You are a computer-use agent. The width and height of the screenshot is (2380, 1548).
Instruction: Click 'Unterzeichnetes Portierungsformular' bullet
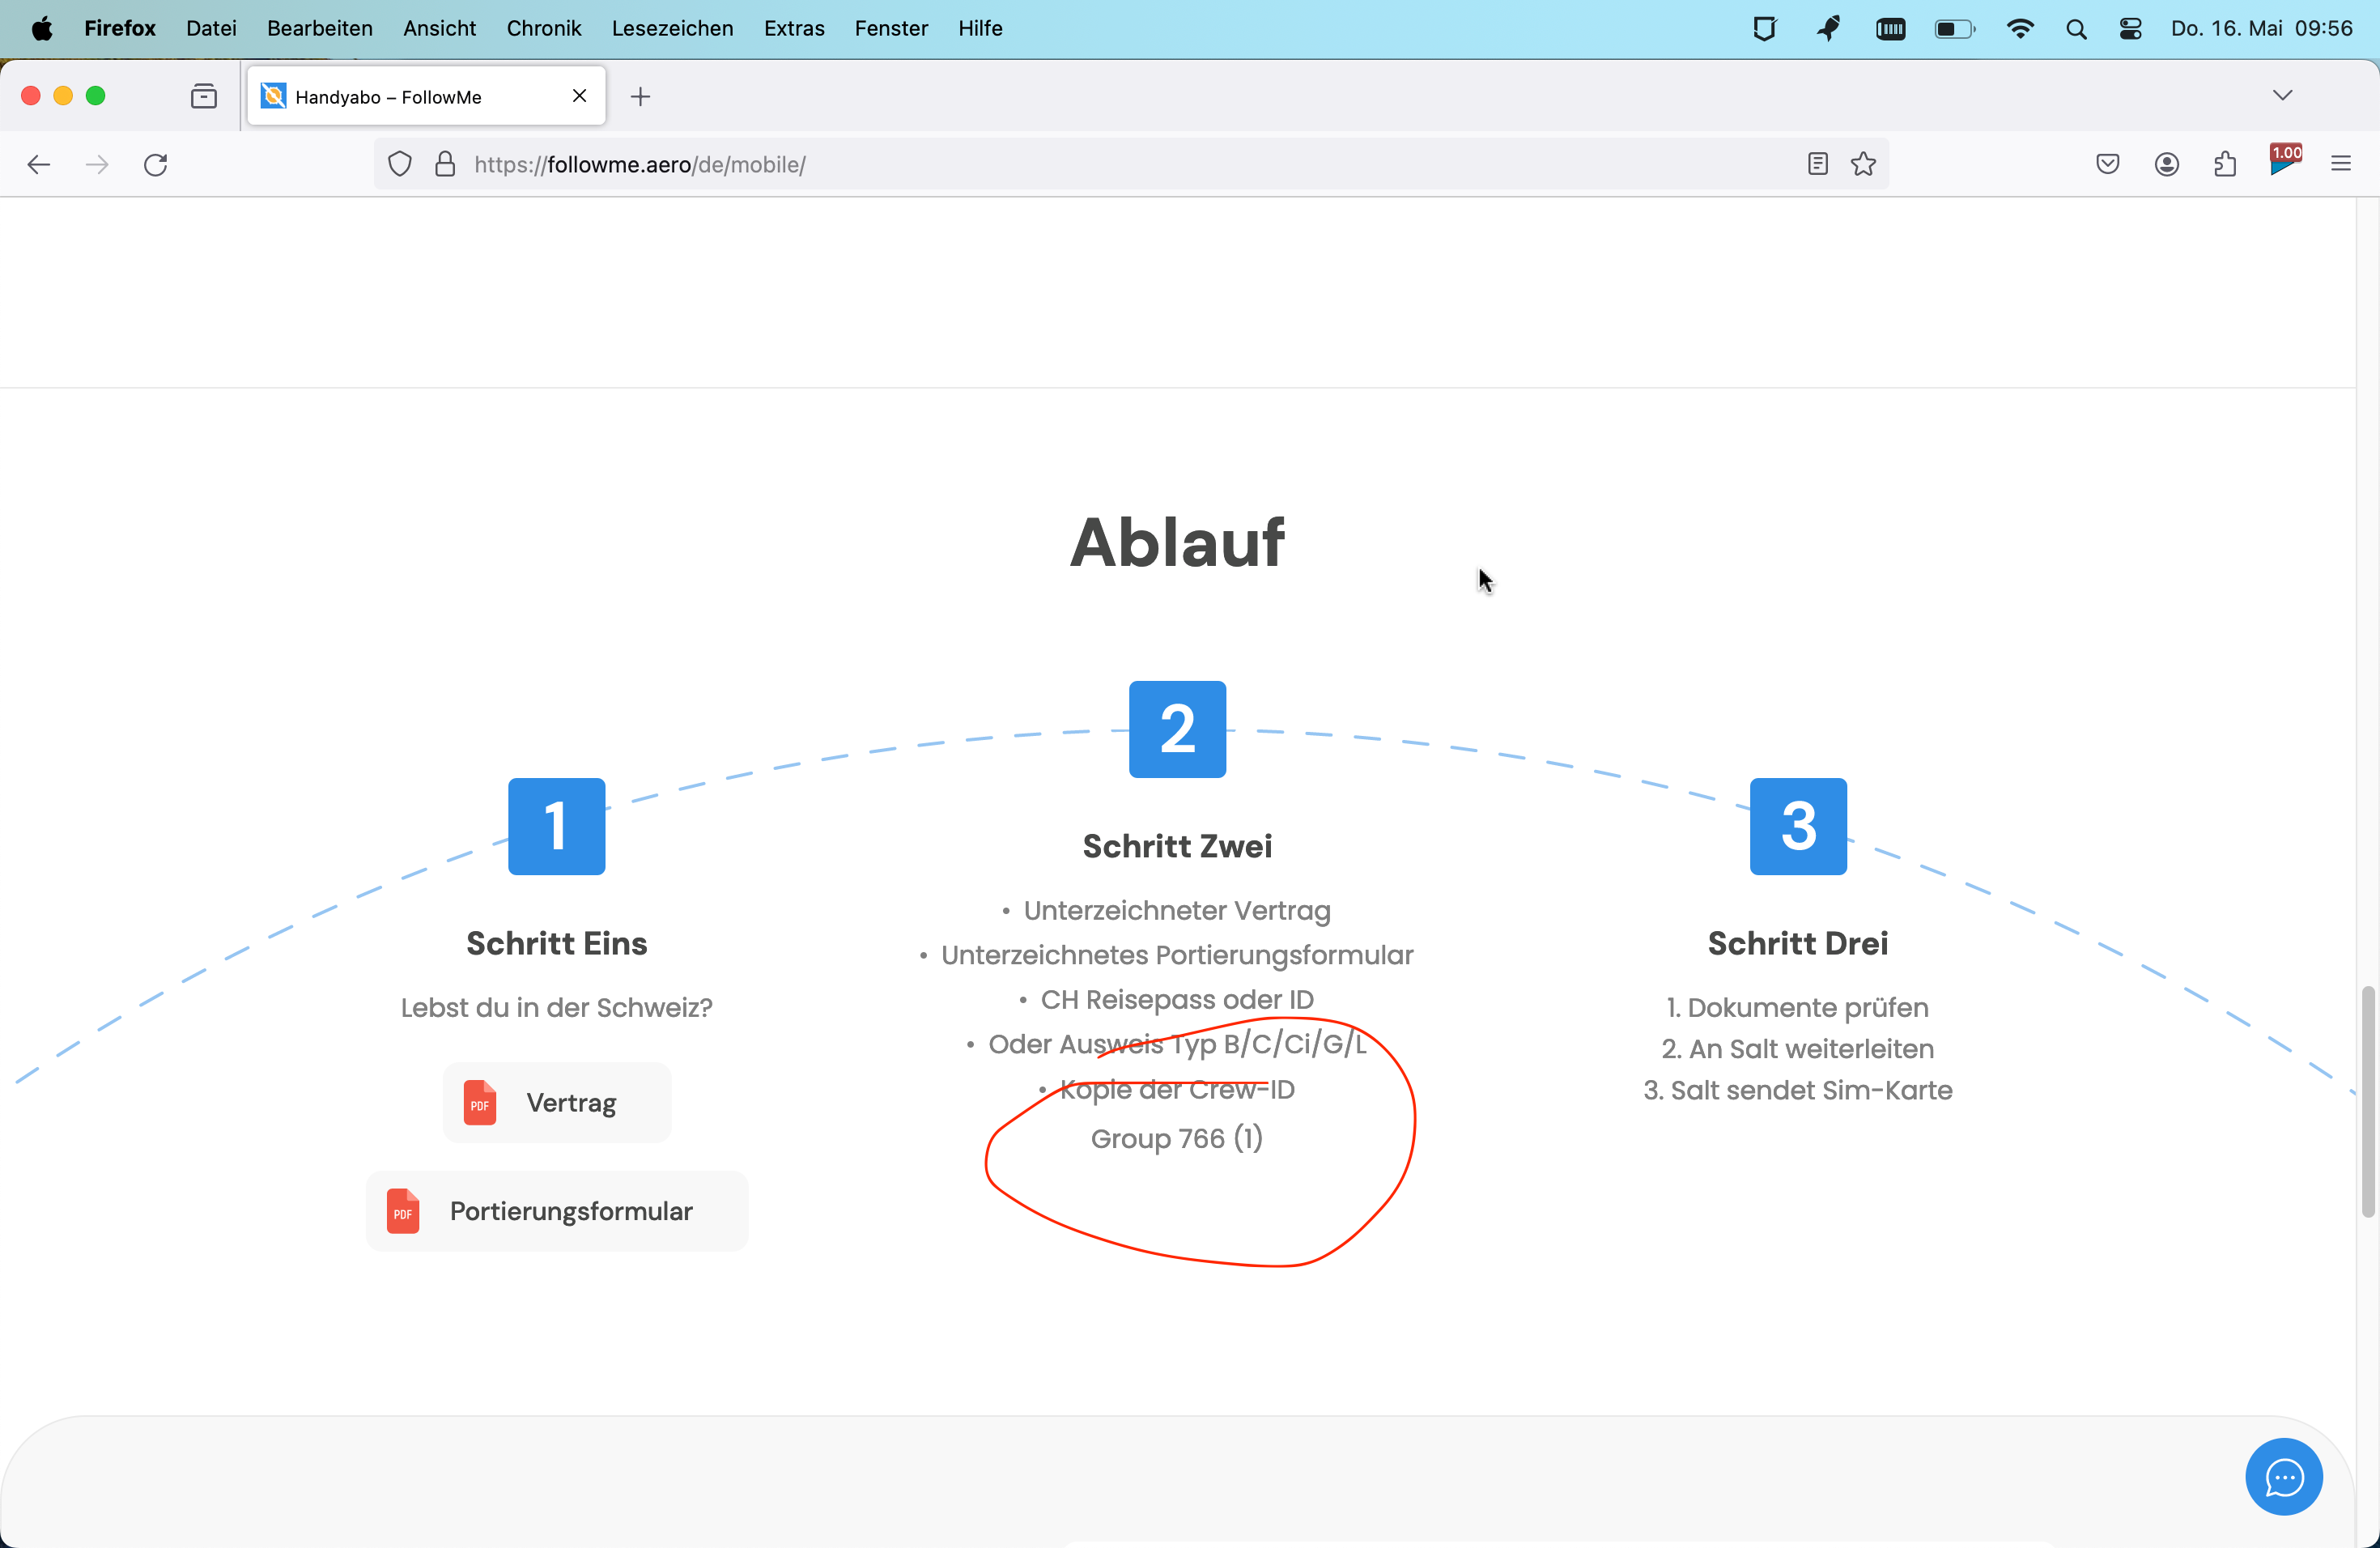tap(1177, 955)
